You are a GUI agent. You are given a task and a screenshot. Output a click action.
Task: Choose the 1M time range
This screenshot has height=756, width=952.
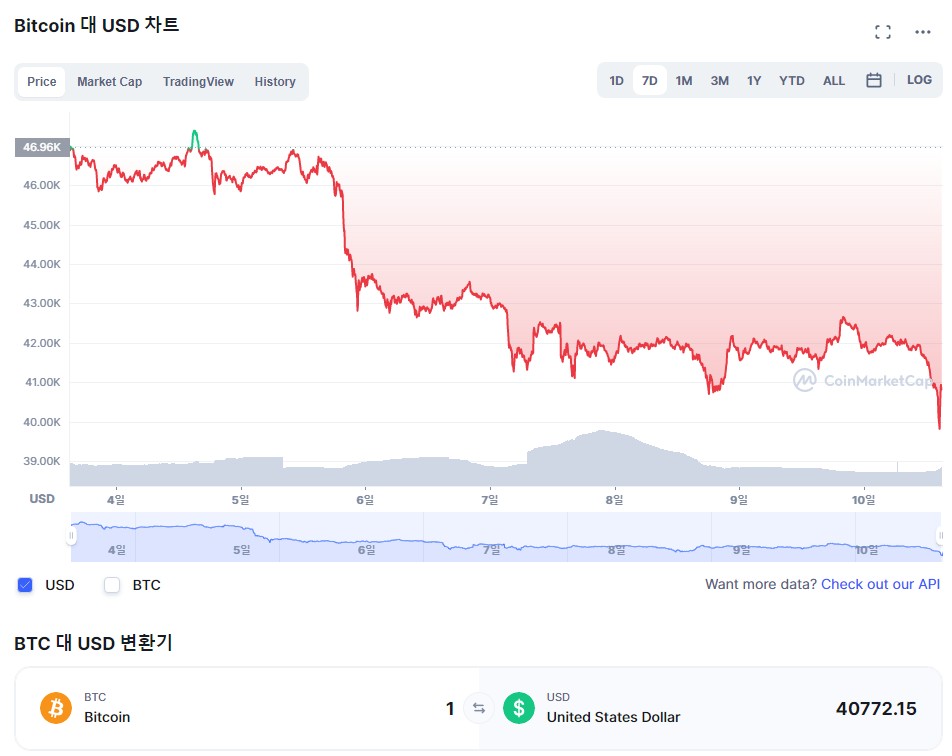click(683, 81)
